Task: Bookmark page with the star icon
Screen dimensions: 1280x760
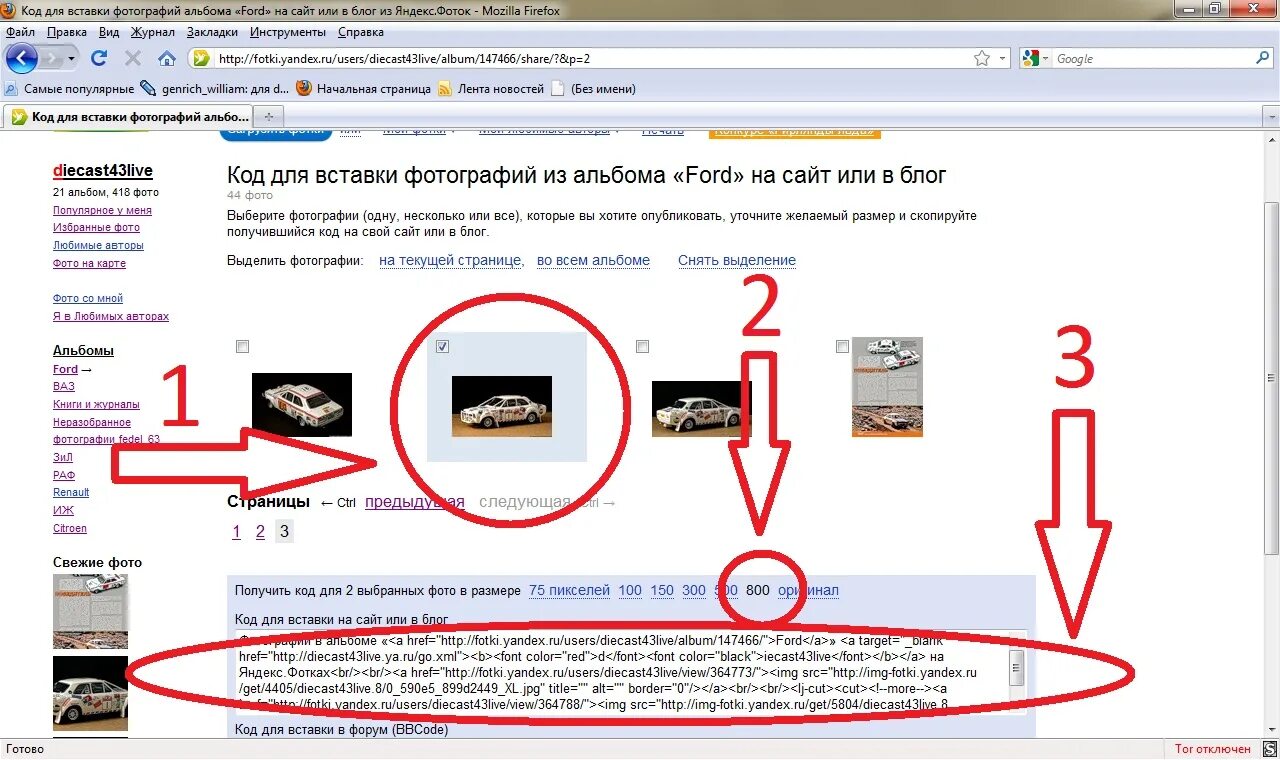Action: tap(982, 59)
